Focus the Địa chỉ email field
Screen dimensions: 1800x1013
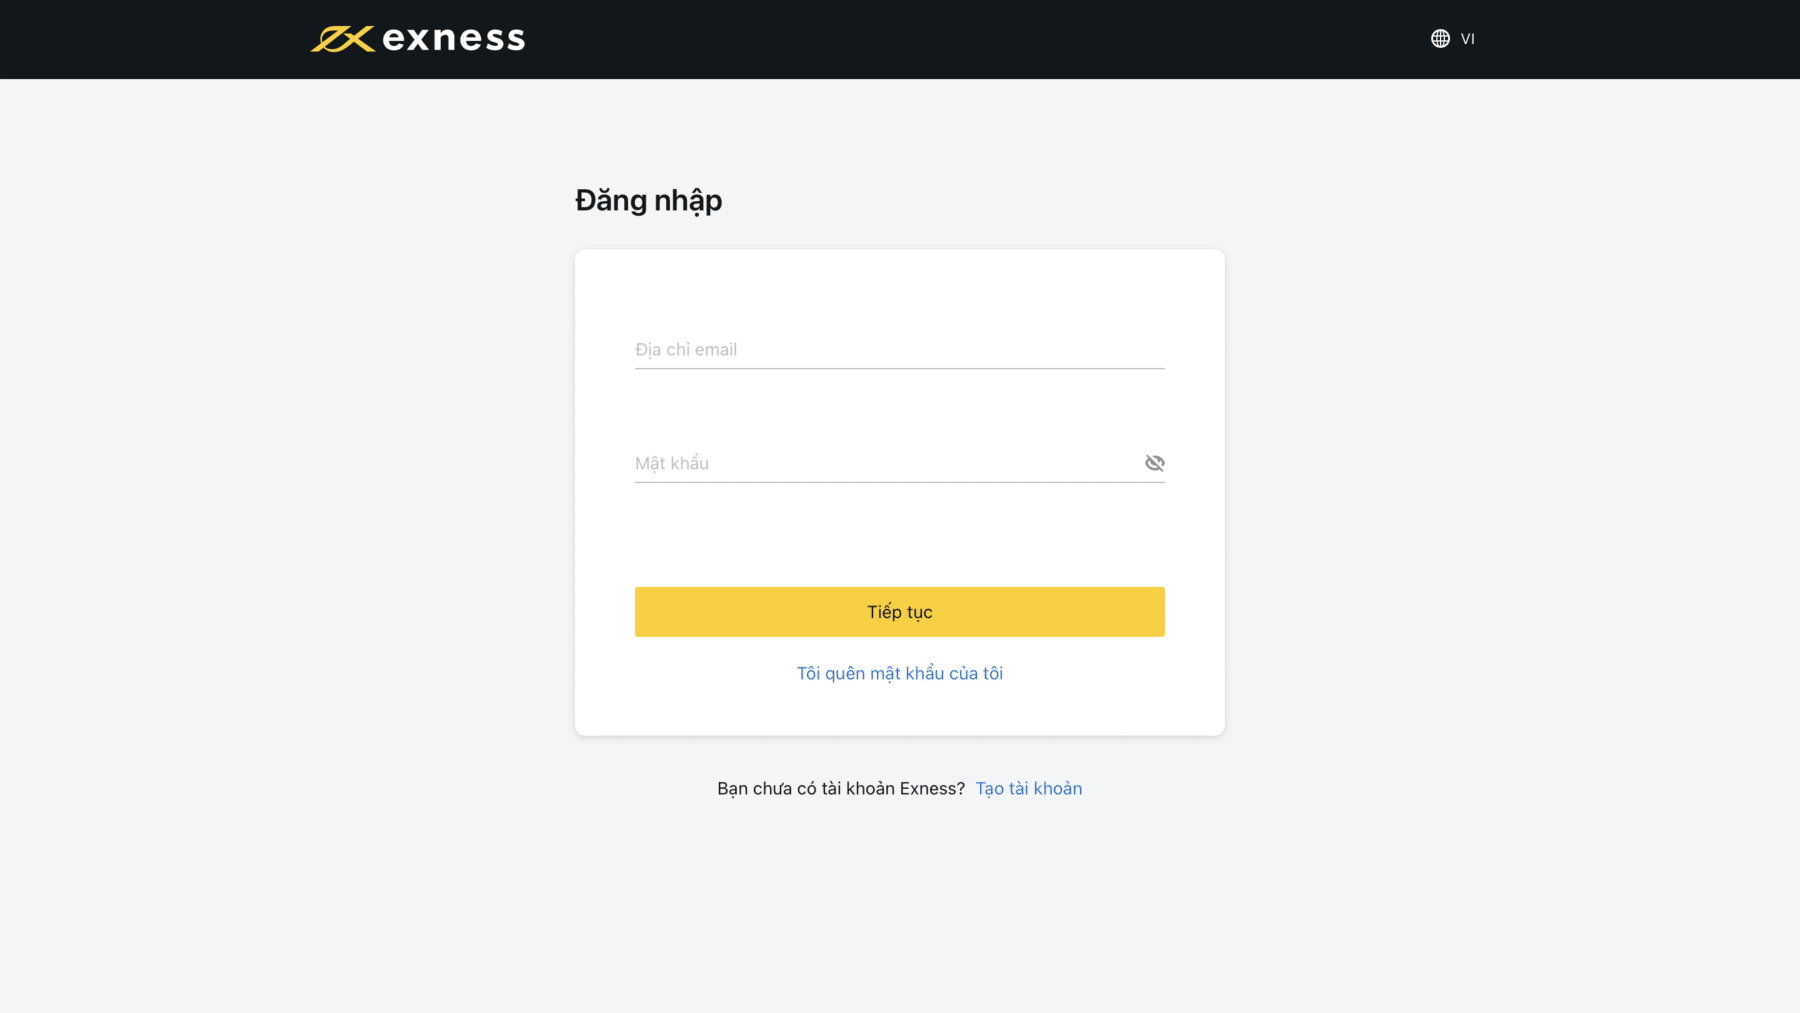pyautogui.click(x=900, y=350)
